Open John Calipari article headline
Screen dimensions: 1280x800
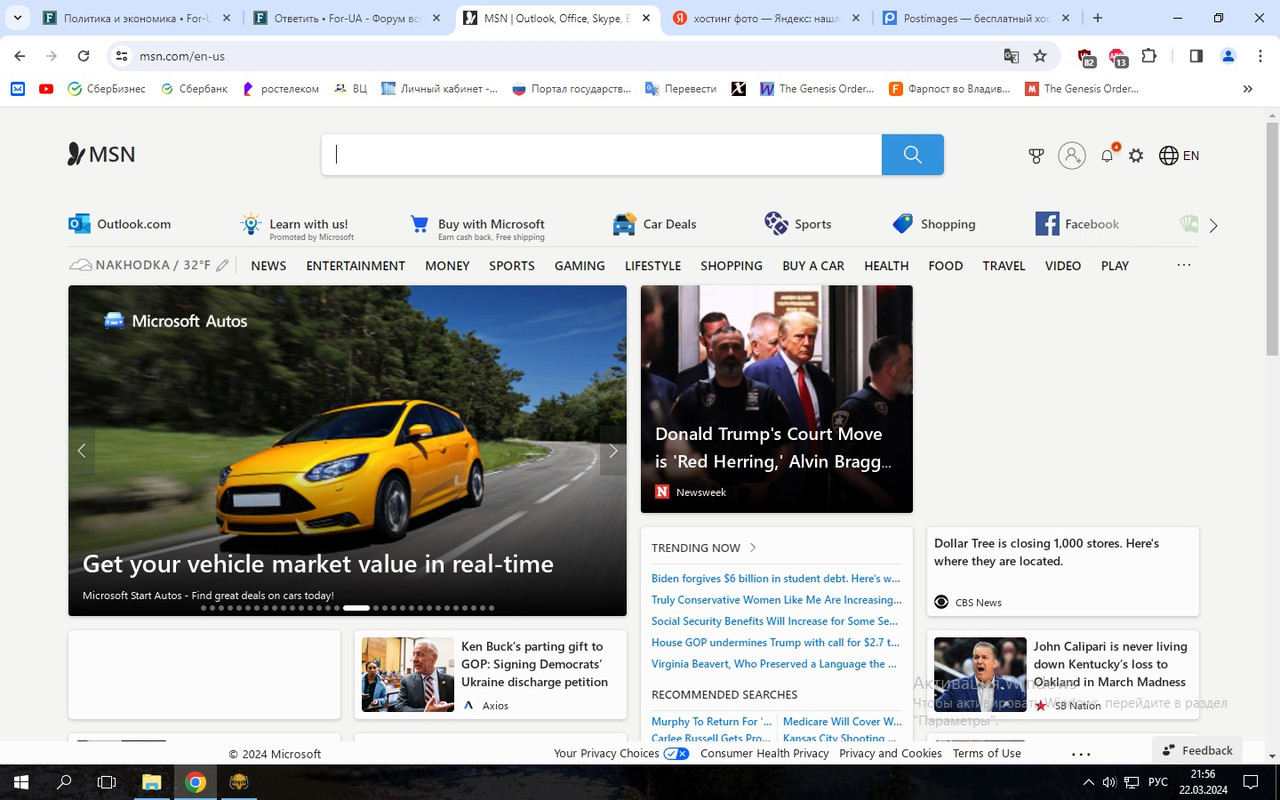[x=1110, y=664]
